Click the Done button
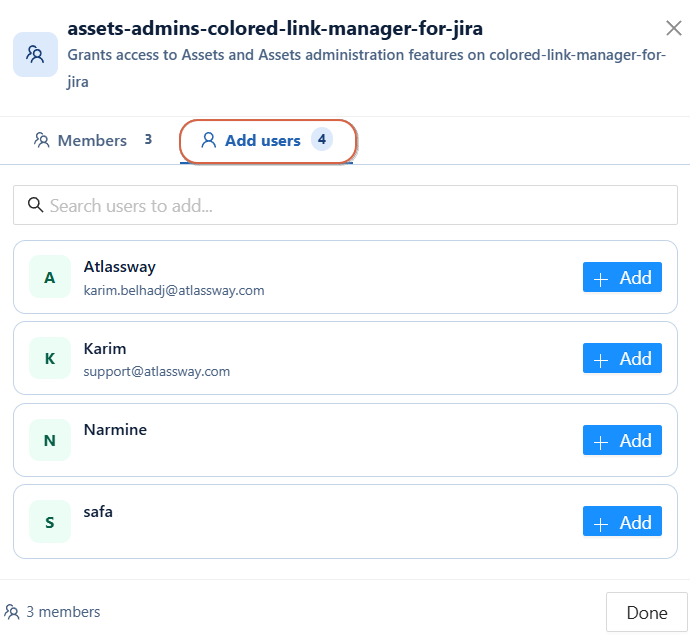Image resolution: width=690 pixels, height=637 pixels. pos(646,612)
